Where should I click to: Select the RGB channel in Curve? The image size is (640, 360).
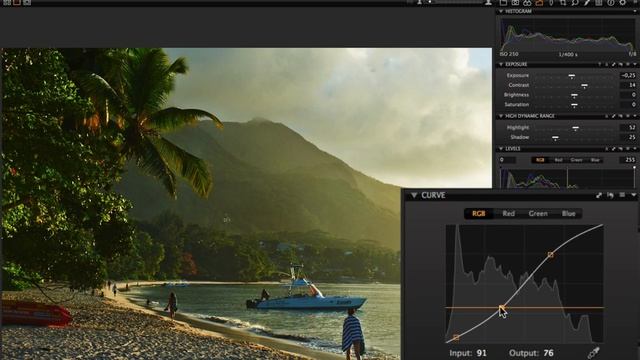(x=478, y=213)
